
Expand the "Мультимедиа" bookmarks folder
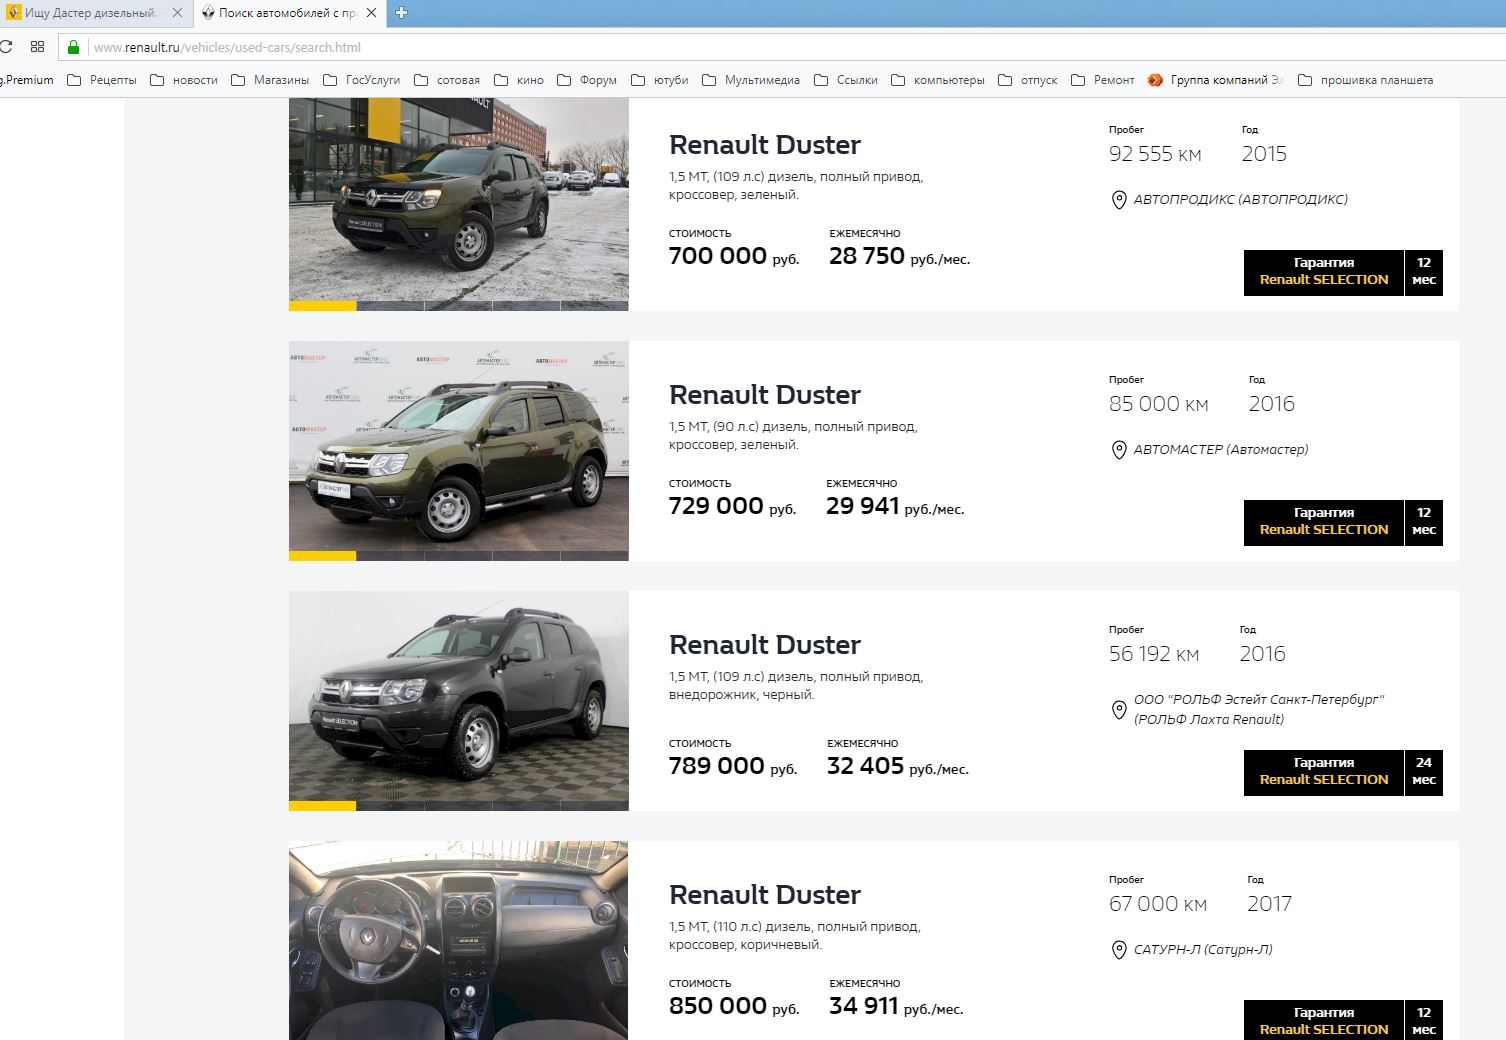(x=751, y=80)
